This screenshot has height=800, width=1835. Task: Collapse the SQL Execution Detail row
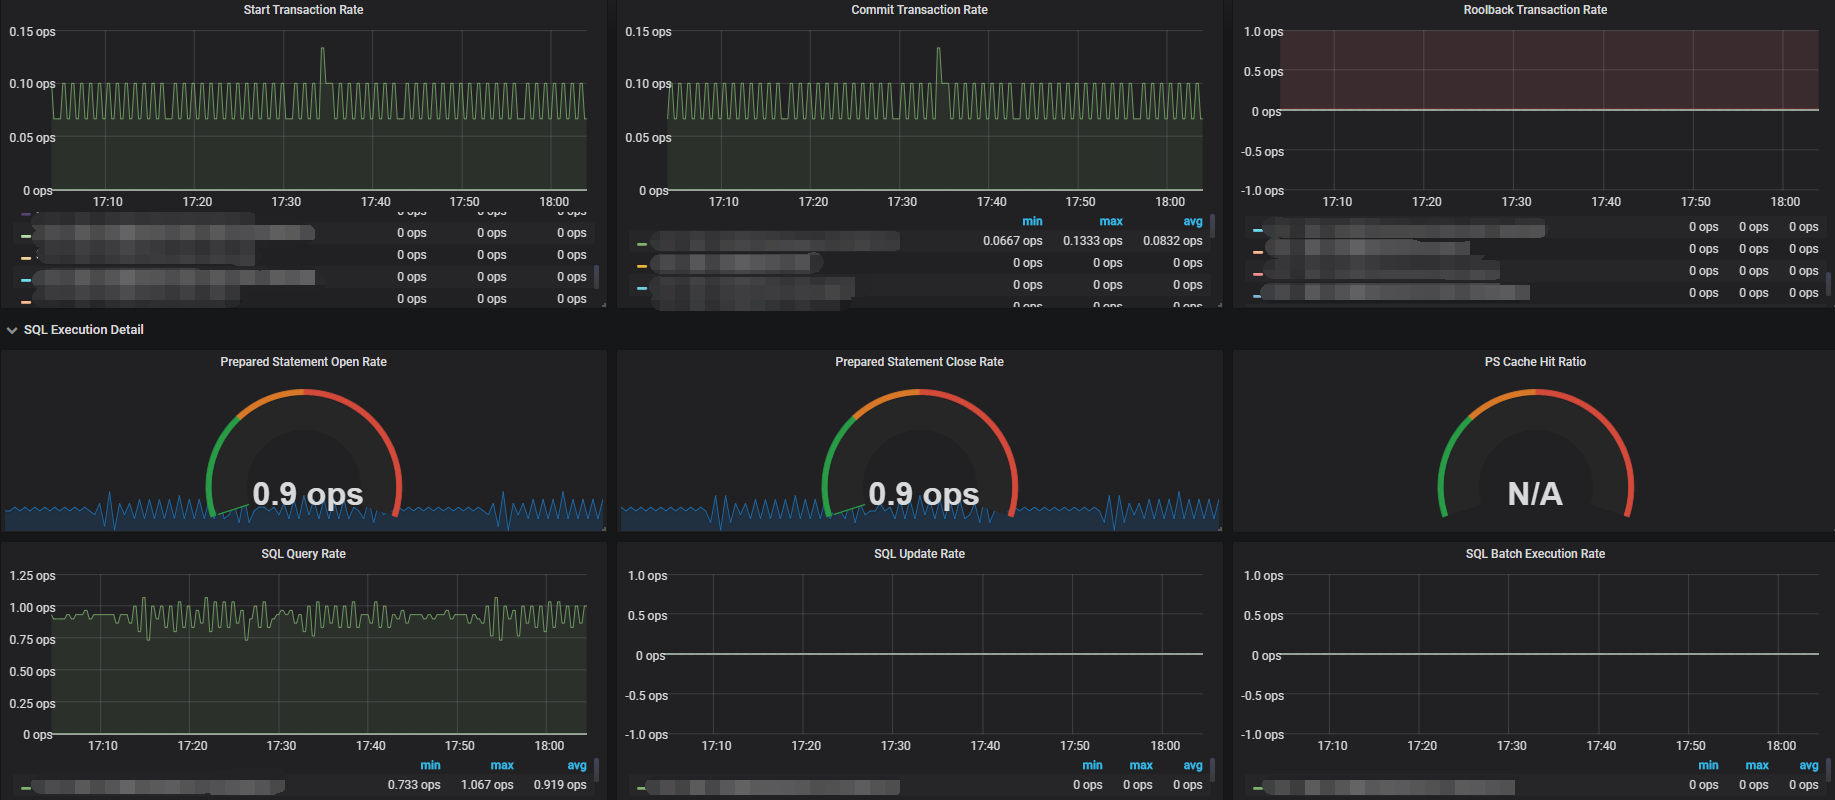click(x=83, y=330)
